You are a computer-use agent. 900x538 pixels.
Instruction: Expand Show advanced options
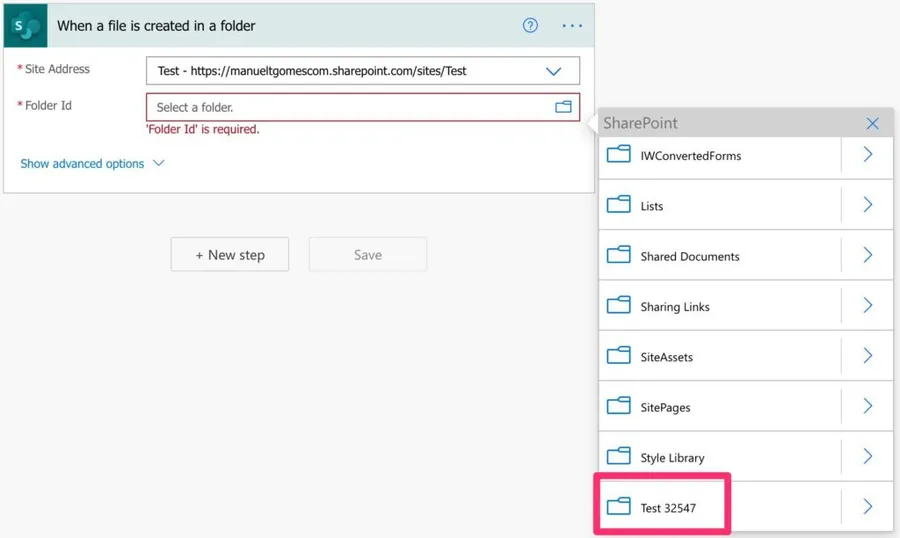(92, 163)
